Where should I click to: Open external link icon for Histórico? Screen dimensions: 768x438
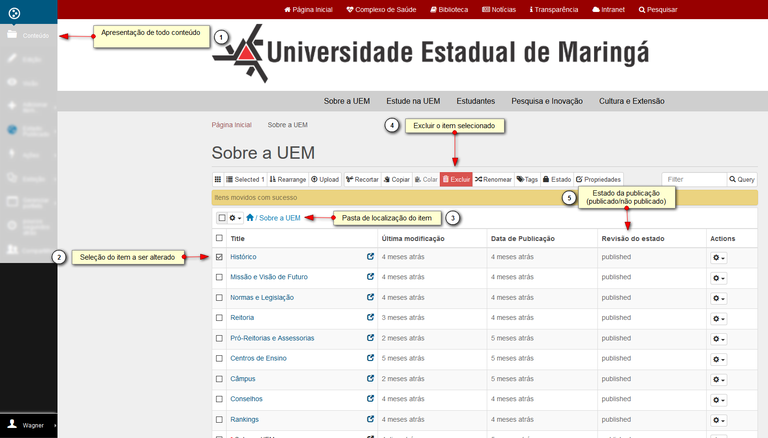[371, 257]
